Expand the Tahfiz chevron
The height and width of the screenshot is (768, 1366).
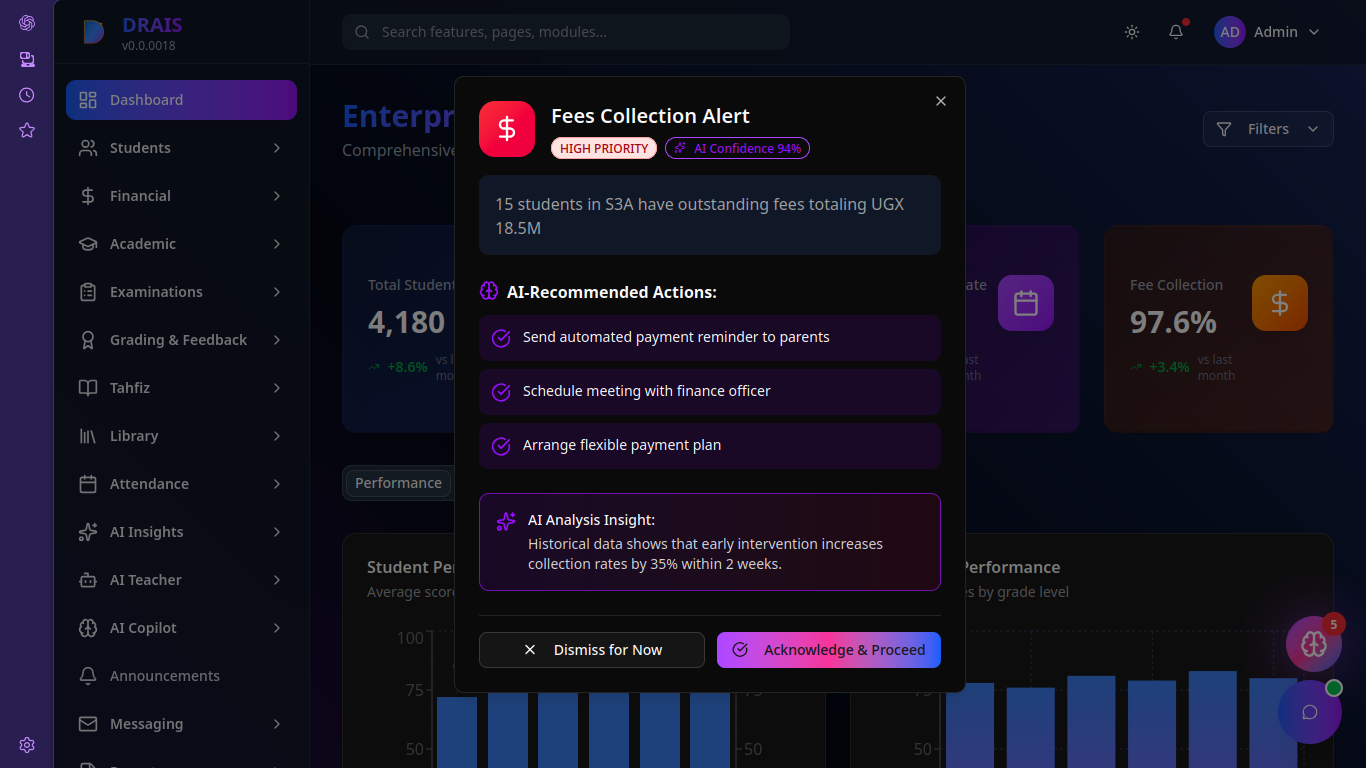tap(277, 388)
